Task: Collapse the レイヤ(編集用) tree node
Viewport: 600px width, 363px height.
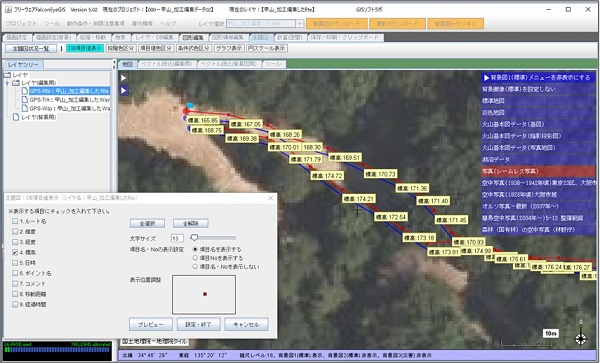Action: click(x=7, y=83)
